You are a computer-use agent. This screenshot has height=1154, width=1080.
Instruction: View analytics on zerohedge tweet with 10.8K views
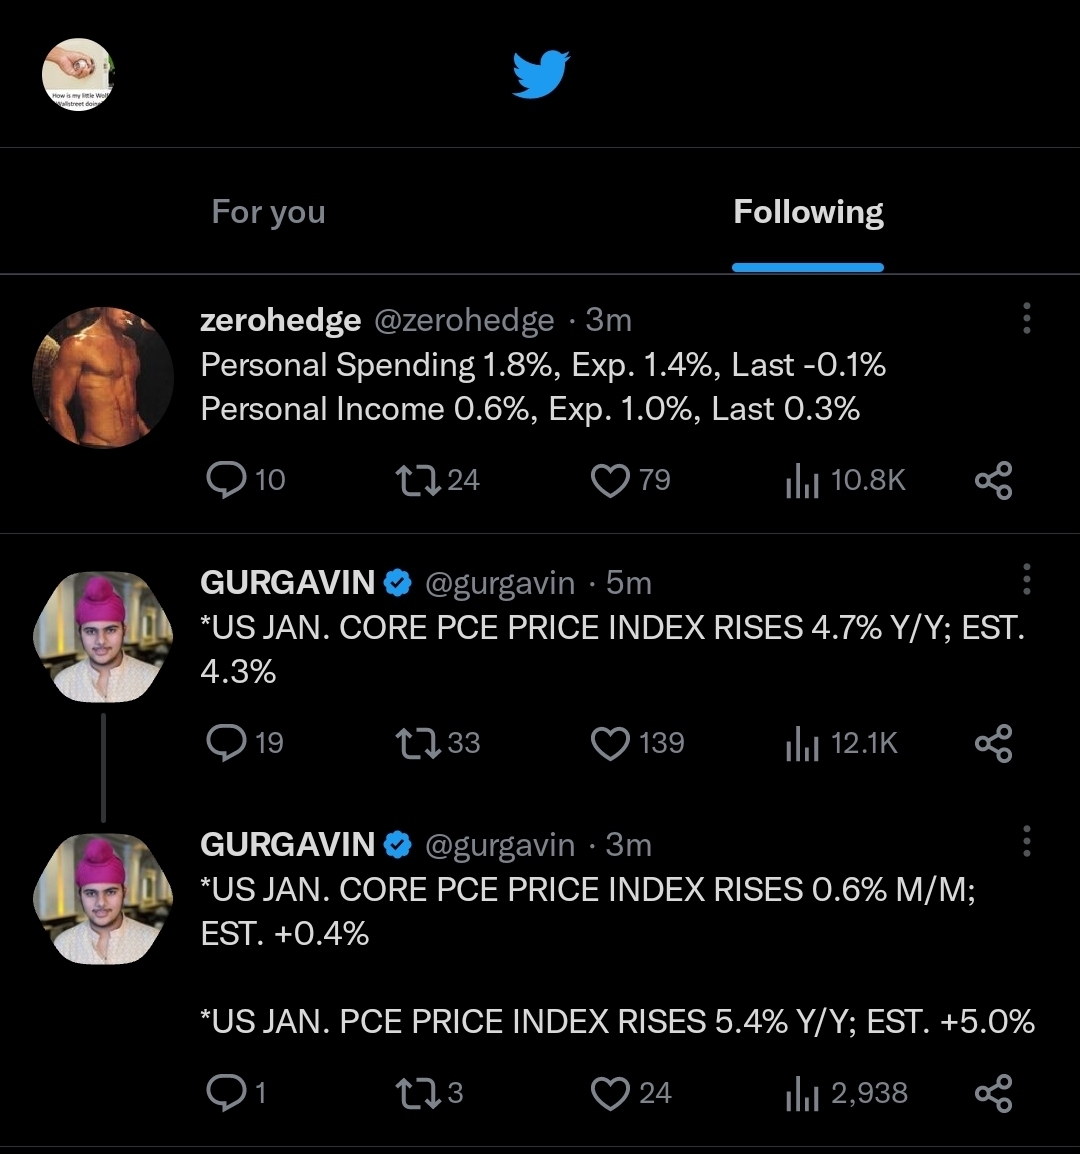click(x=802, y=481)
